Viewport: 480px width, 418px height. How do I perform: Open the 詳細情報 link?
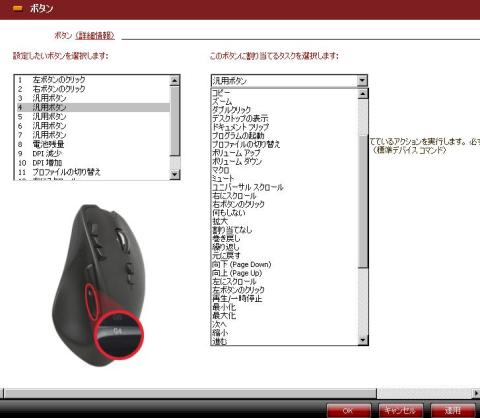point(95,35)
